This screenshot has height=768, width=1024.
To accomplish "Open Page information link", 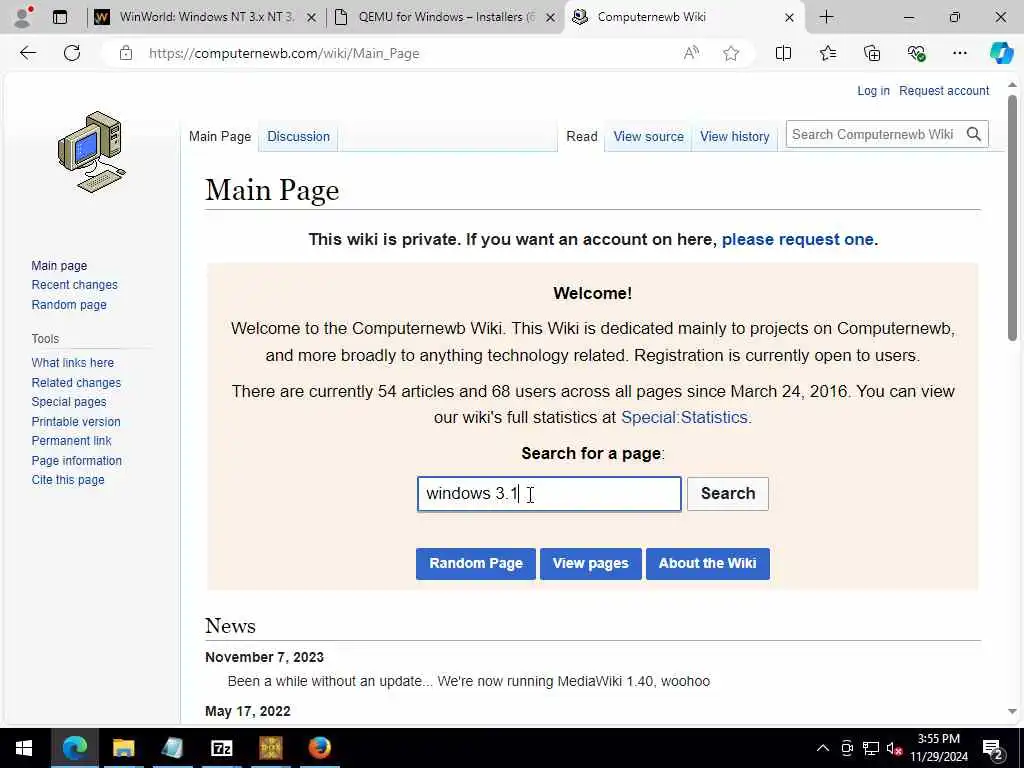I will [x=76, y=460].
